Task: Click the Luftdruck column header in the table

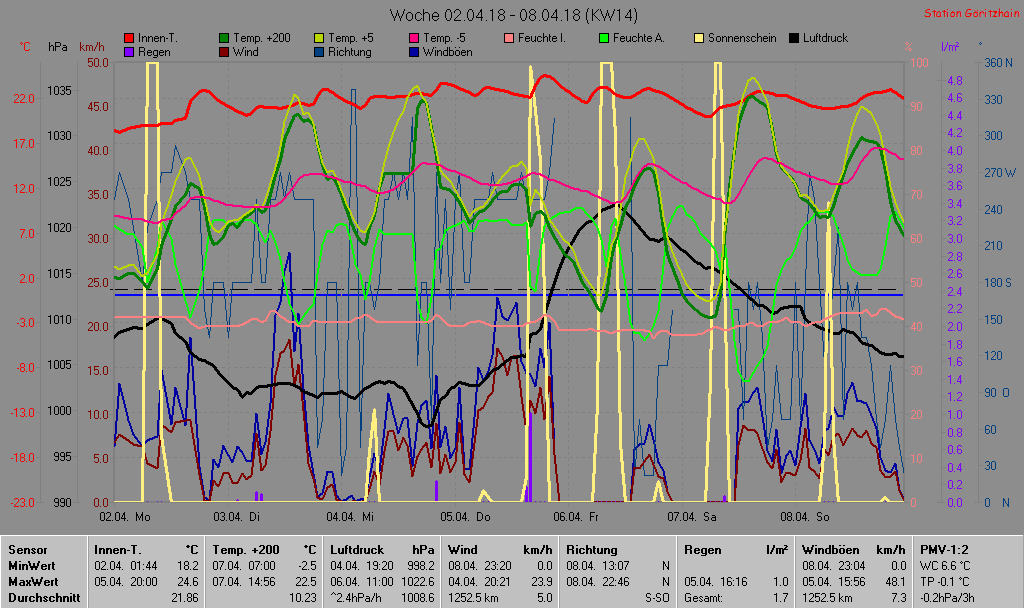Action: coord(357,549)
